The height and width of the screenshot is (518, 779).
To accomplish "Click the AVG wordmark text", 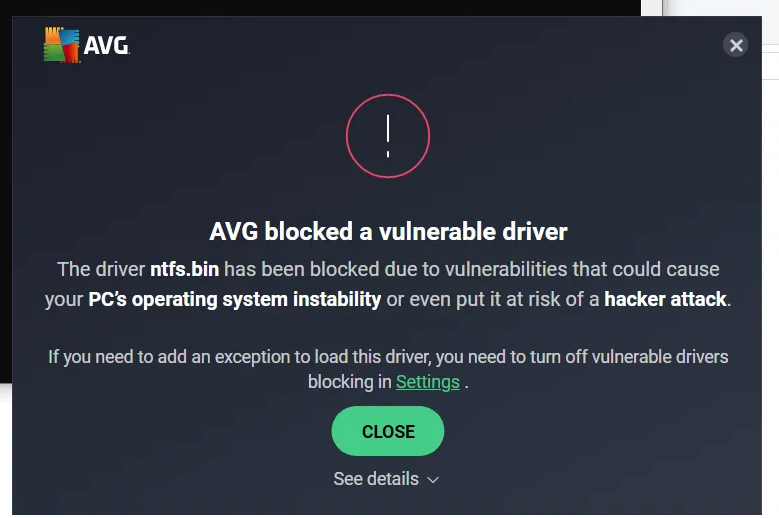I will tap(106, 46).
